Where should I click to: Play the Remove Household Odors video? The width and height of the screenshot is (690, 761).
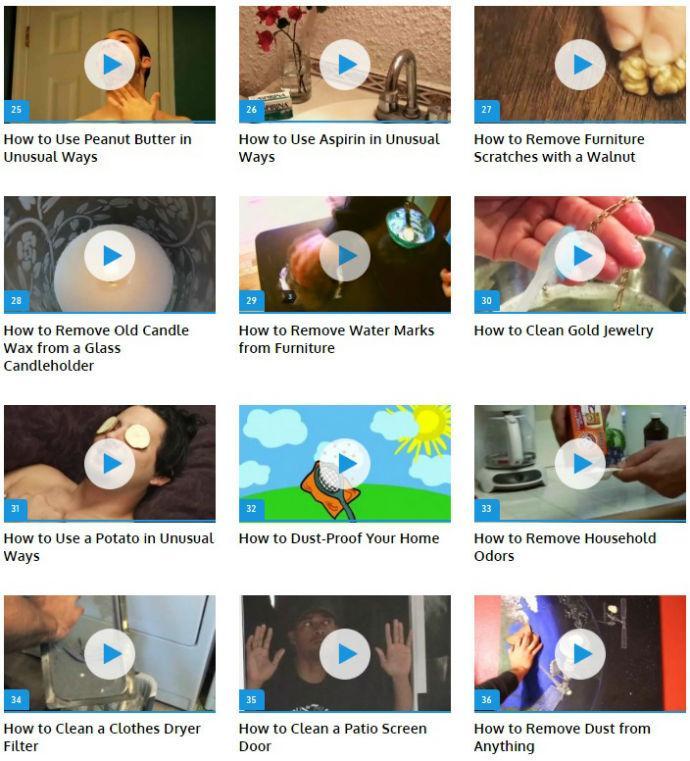tap(580, 464)
